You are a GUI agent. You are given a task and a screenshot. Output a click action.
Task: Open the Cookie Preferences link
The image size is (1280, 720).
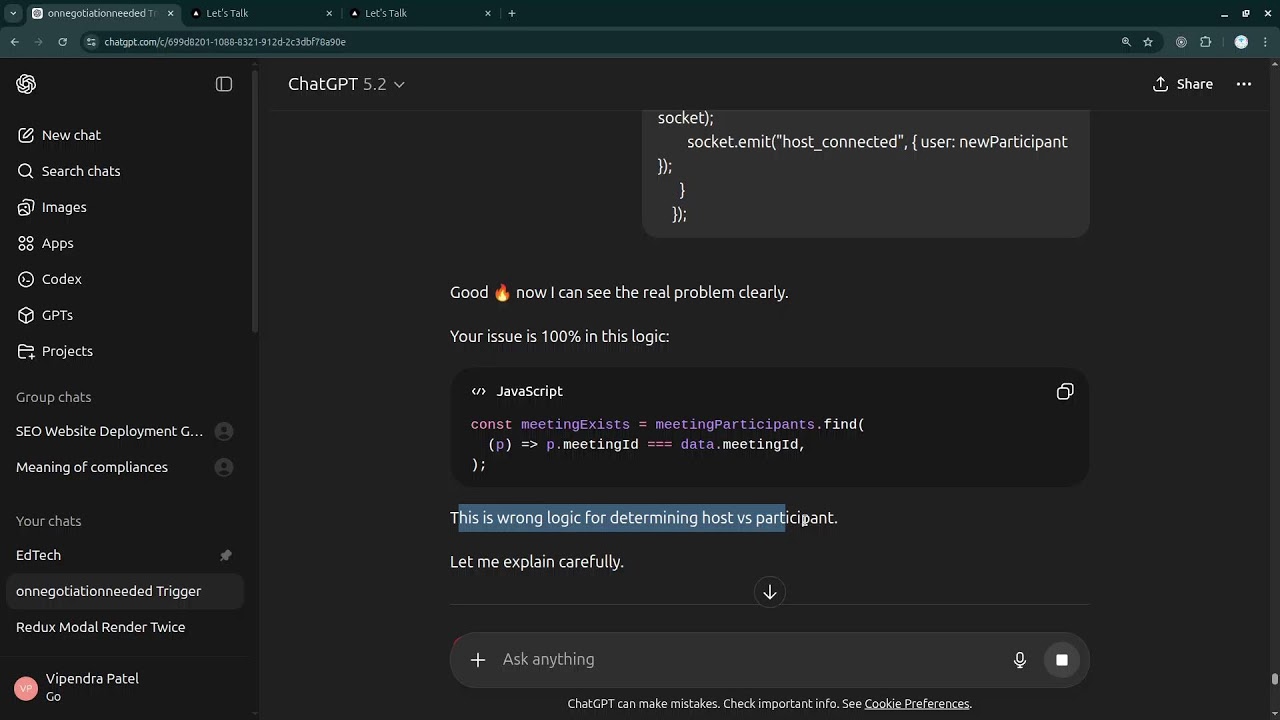click(917, 704)
